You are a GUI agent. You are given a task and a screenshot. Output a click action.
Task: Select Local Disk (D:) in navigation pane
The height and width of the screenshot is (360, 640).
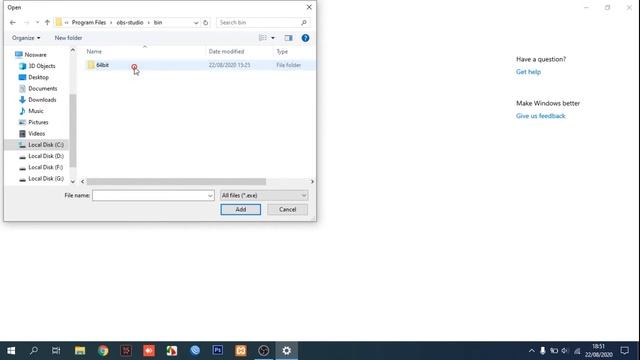click(x=46, y=156)
